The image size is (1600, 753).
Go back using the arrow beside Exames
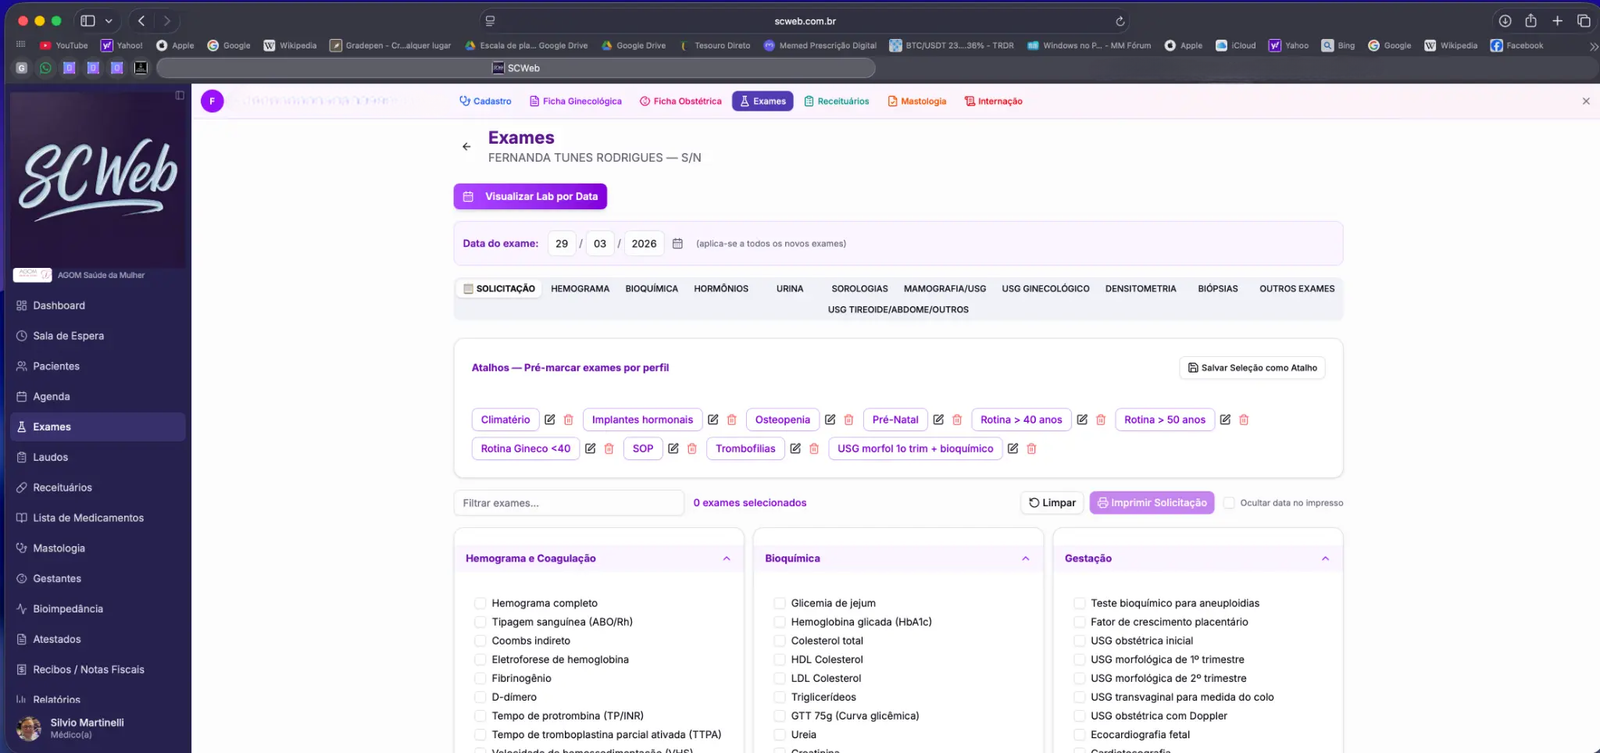466,147
